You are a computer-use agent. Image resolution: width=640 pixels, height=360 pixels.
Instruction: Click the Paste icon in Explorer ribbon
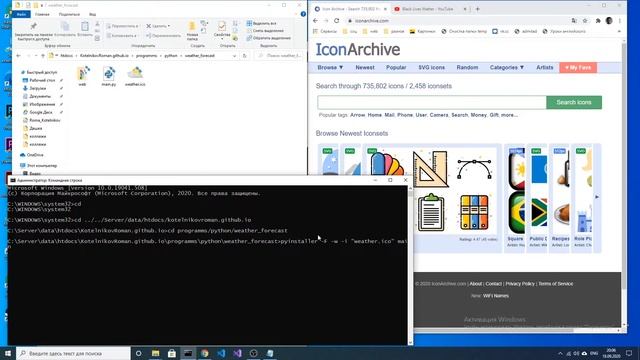[x=84, y=27]
